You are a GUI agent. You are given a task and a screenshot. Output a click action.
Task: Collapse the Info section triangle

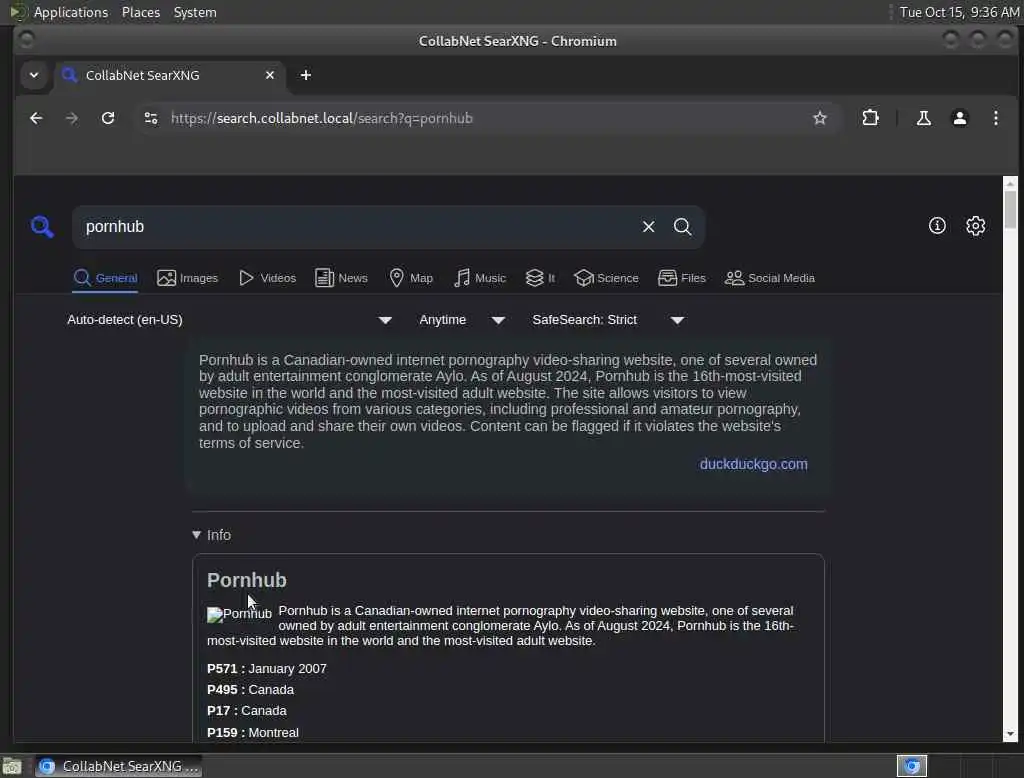pyautogui.click(x=197, y=535)
